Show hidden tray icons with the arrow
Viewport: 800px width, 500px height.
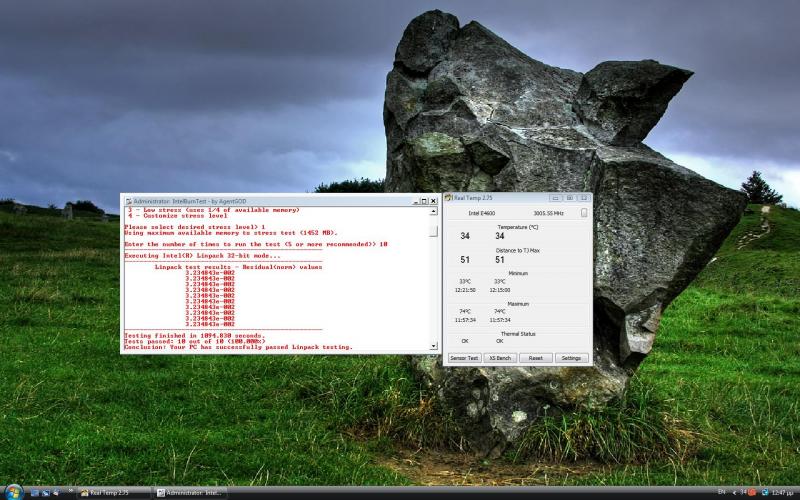coord(735,492)
